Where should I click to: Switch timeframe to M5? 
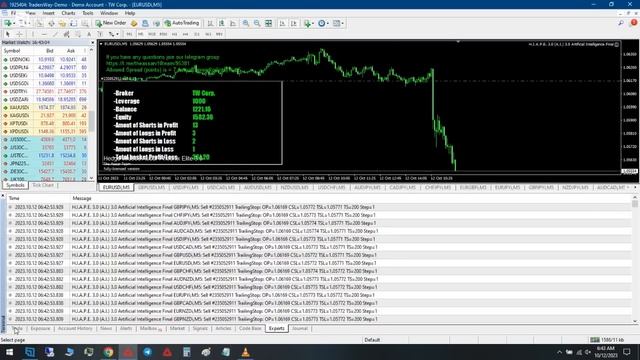(140, 34)
